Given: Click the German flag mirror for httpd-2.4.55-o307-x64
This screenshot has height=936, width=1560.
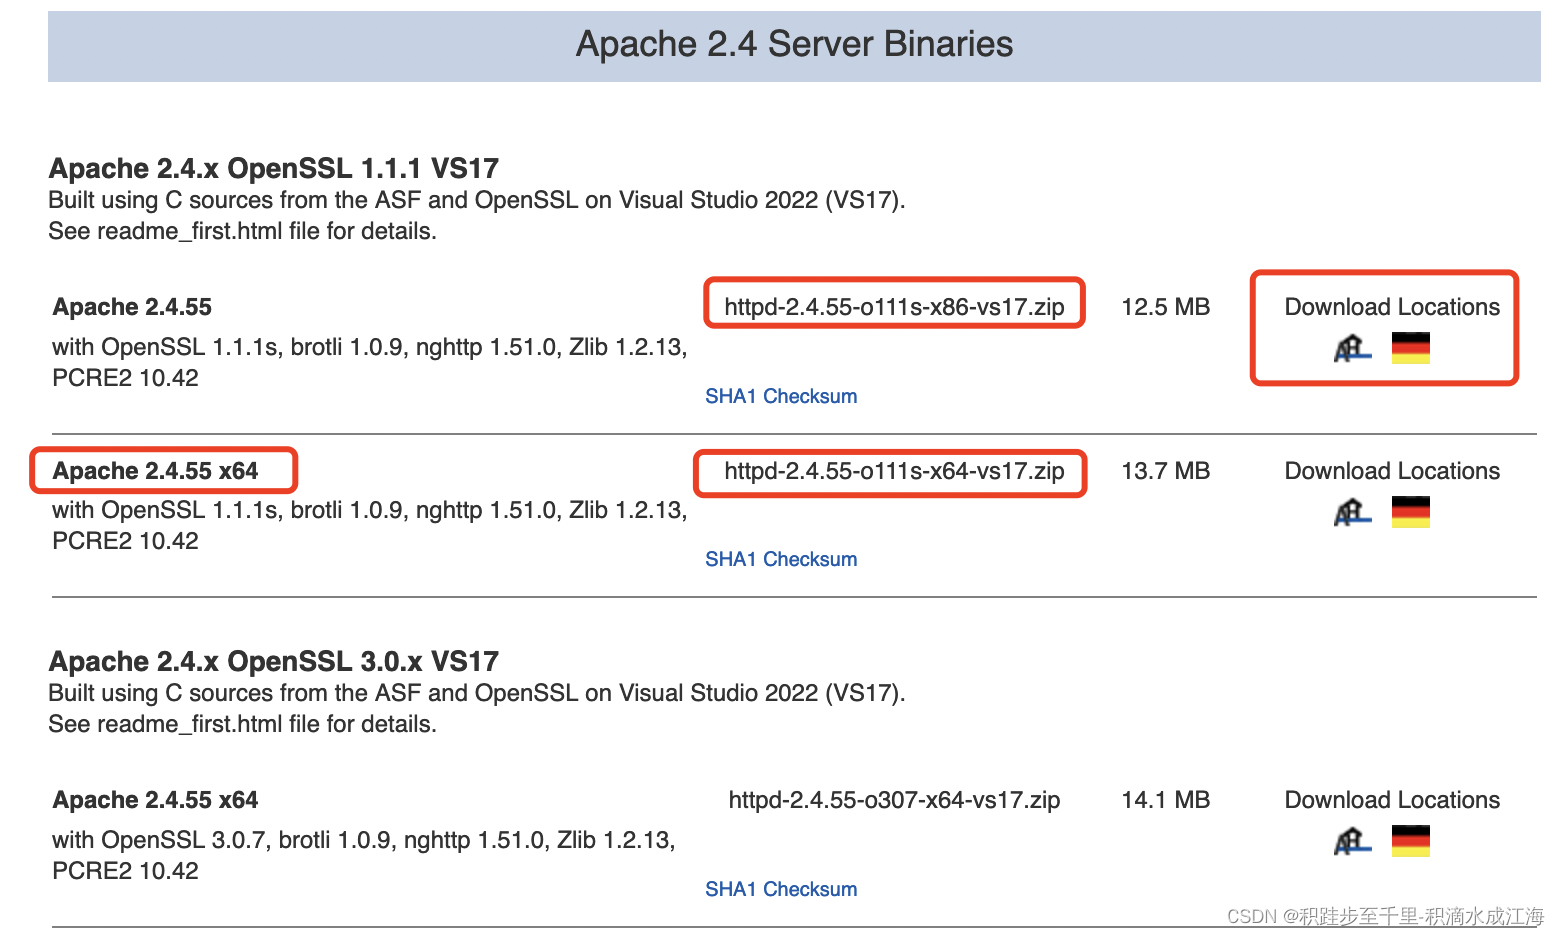Looking at the screenshot, I should tap(1410, 841).
